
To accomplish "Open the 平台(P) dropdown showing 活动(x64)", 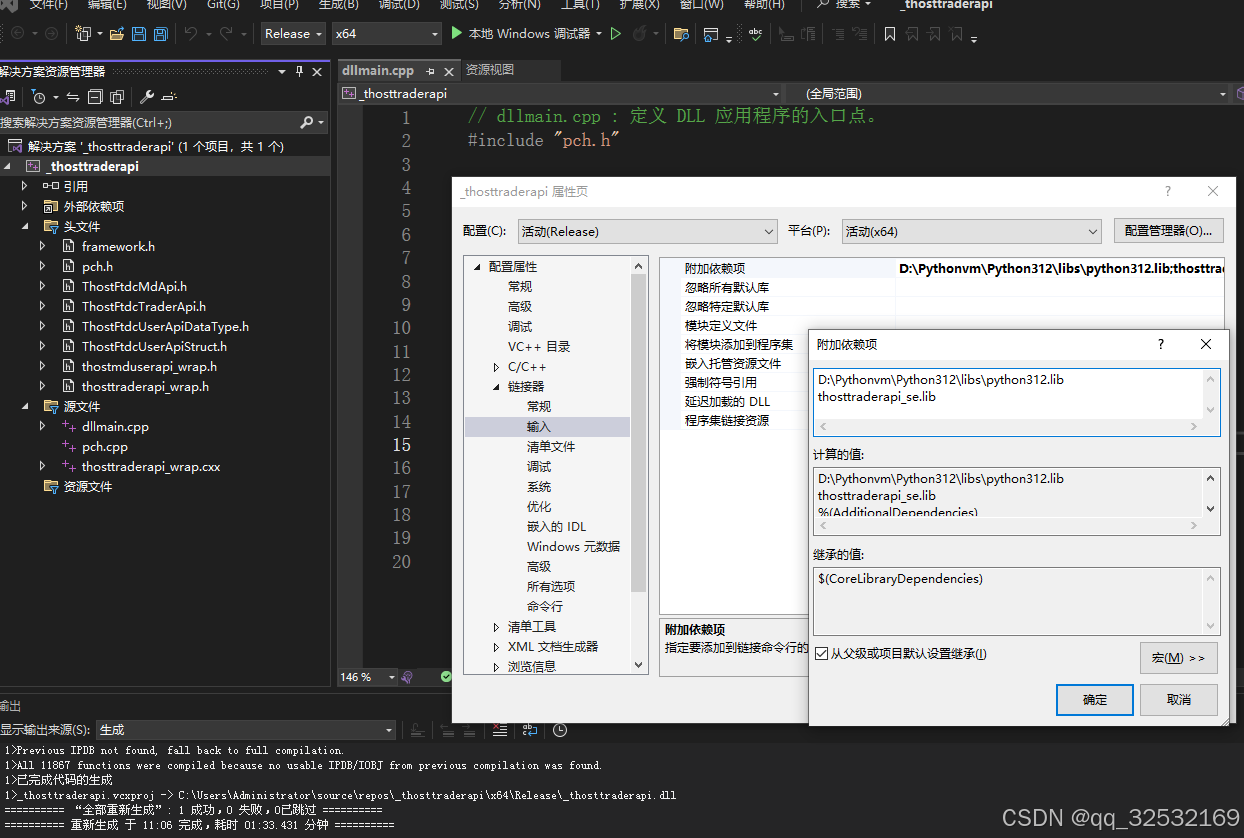I will (969, 230).
